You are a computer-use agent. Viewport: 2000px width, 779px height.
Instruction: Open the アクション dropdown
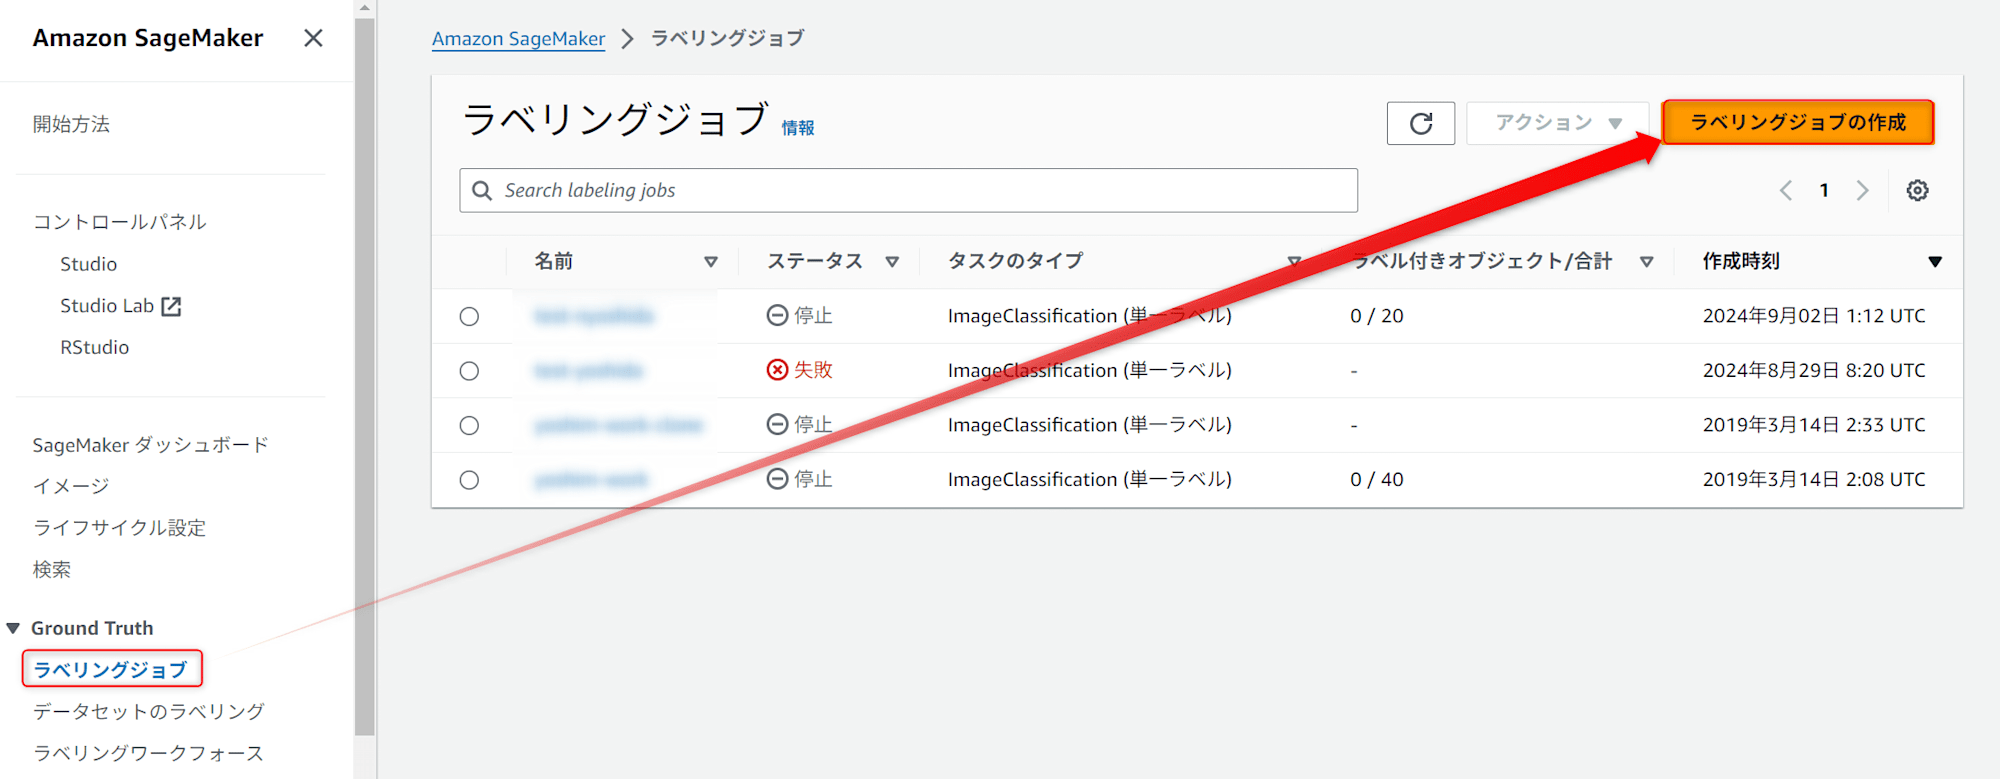(1557, 123)
